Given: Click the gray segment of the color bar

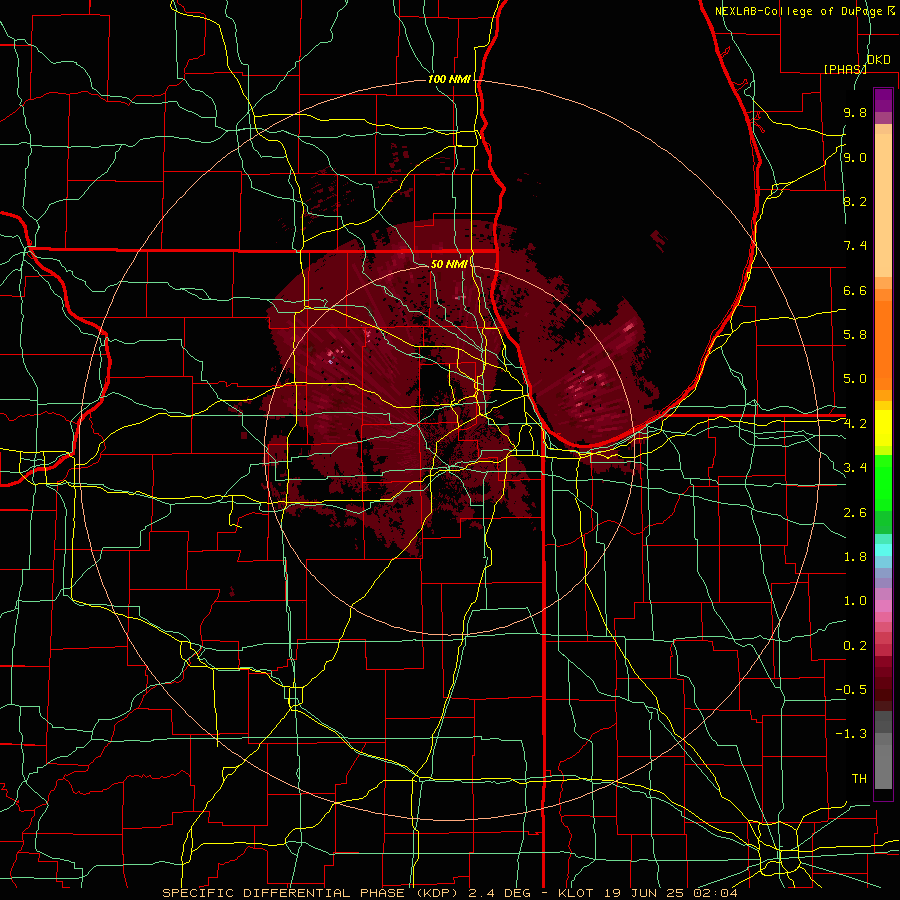Looking at the screenshot, I should coord(883,752).
